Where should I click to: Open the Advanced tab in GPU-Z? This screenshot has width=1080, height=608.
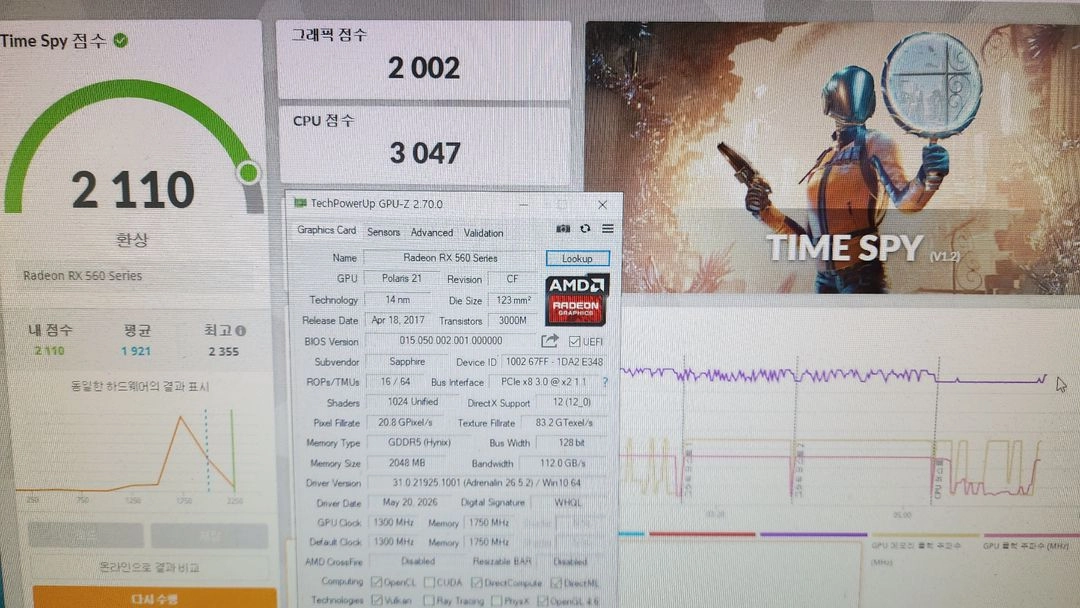(432, 233)
